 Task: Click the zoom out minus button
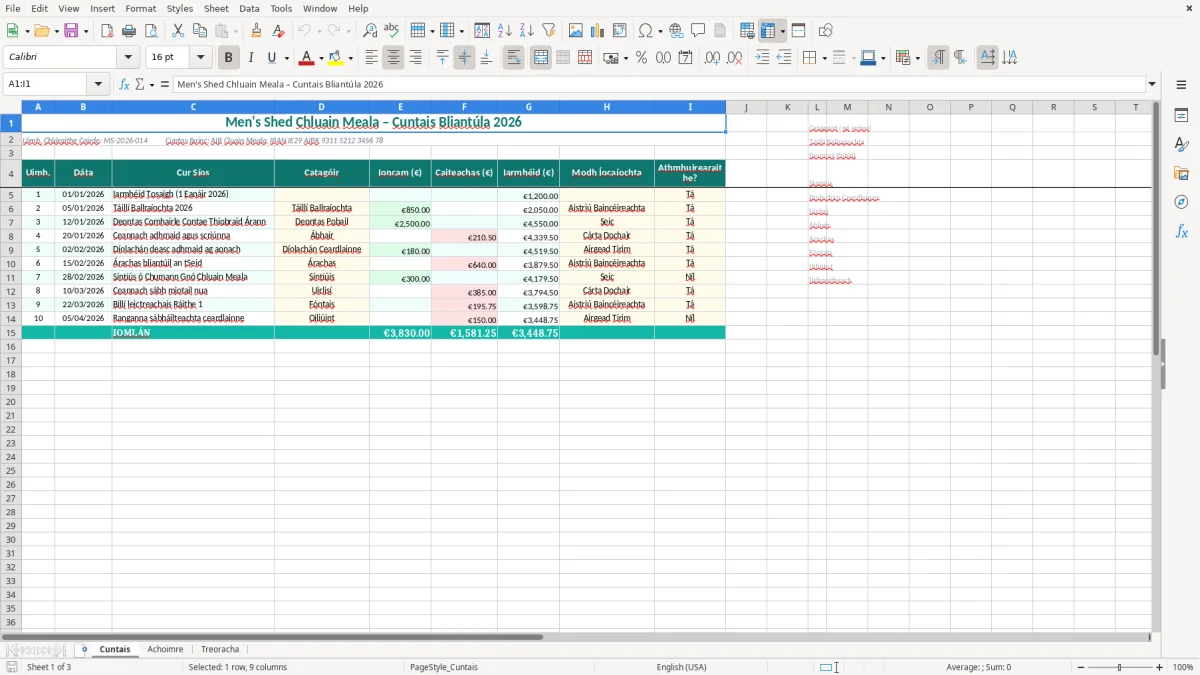(x=1080, y=667)
